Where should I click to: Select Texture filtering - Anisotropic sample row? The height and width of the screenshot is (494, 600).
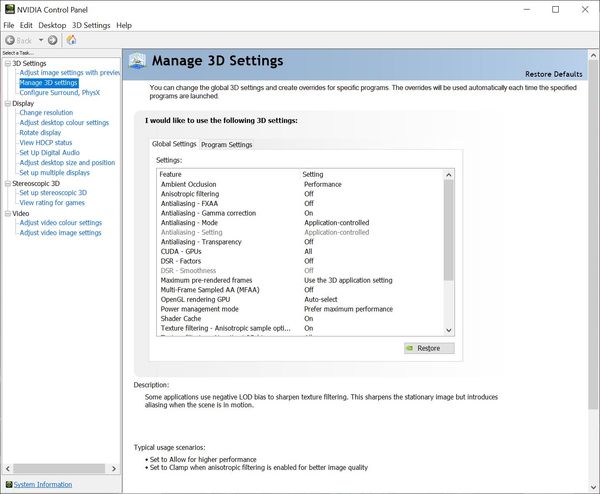[x=301, y=328]
